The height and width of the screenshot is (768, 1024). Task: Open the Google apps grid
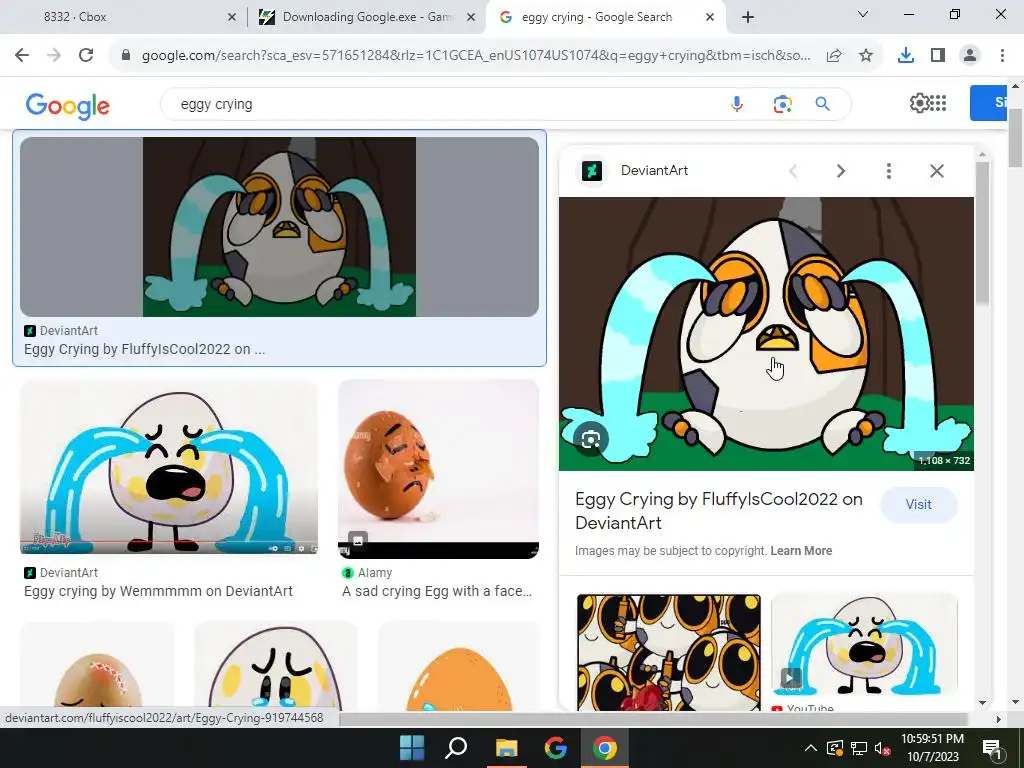[x=938, y=103]
